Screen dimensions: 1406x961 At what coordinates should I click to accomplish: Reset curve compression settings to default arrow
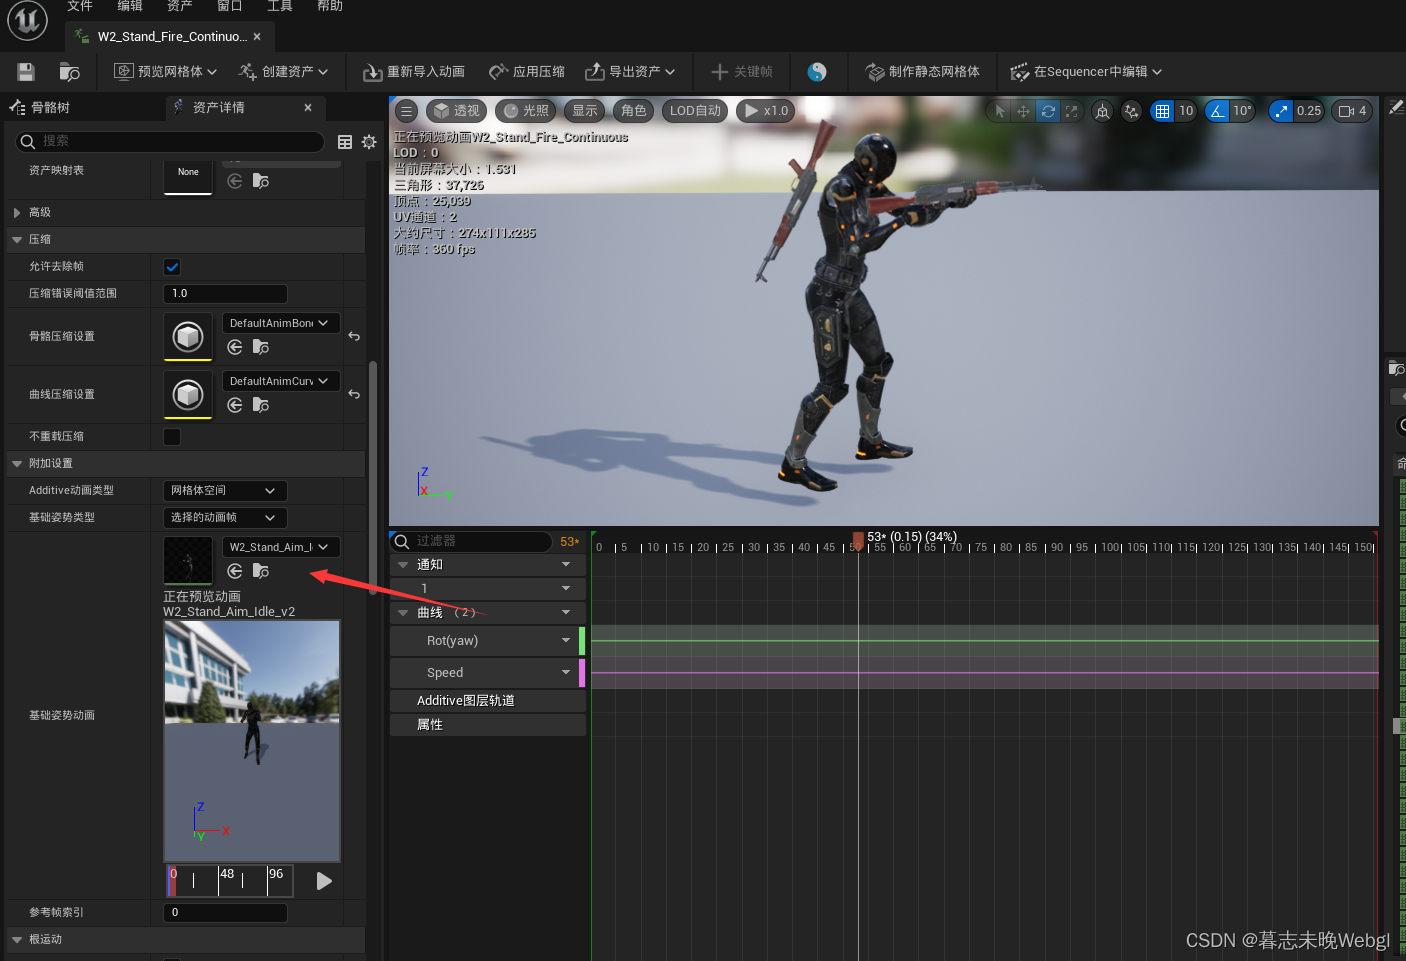[x=354, y=395]
